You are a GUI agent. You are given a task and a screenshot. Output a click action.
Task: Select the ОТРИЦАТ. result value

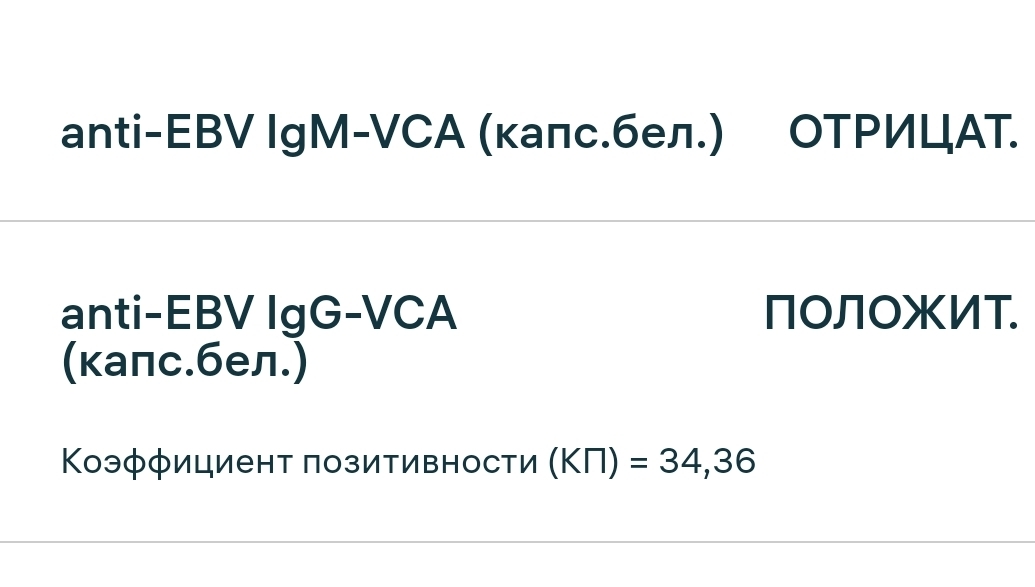pos(903,133)
